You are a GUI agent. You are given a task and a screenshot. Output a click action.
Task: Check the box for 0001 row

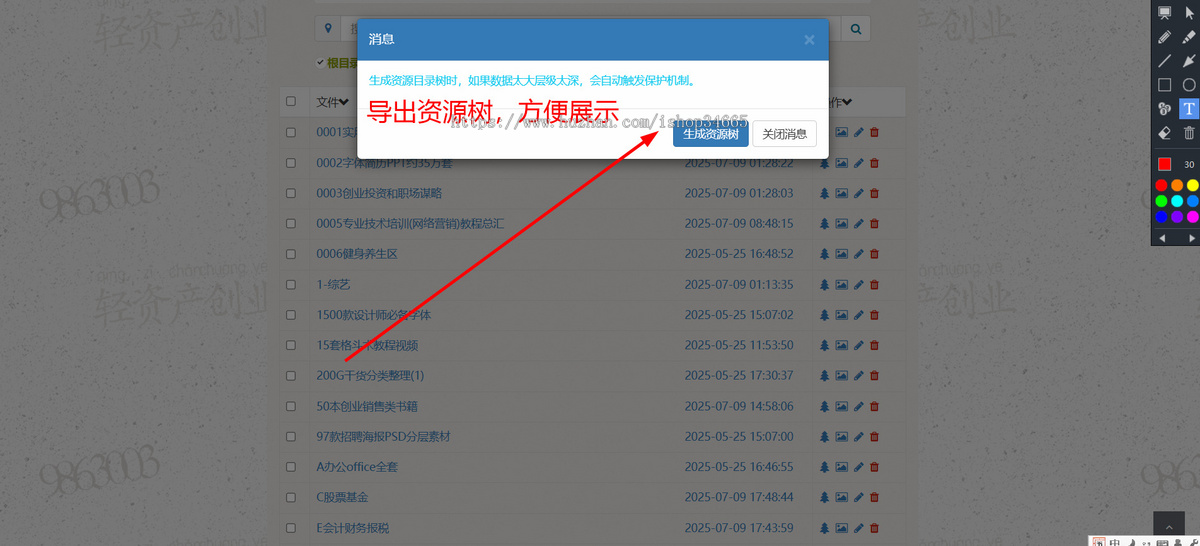(291, 132)
